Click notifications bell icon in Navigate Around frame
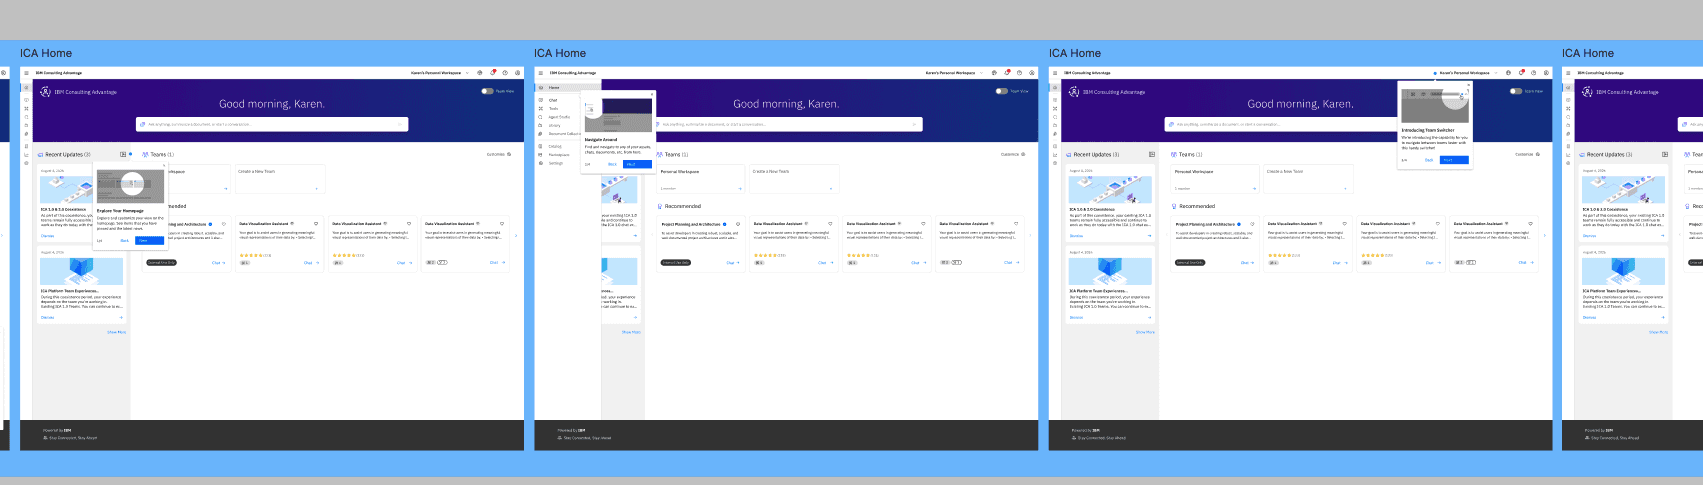 click(x=1007, y=73)
